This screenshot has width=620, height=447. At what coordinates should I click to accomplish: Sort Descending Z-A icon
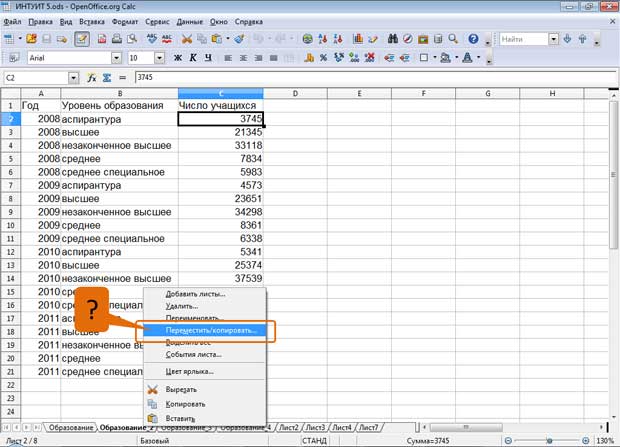(338, 39)
